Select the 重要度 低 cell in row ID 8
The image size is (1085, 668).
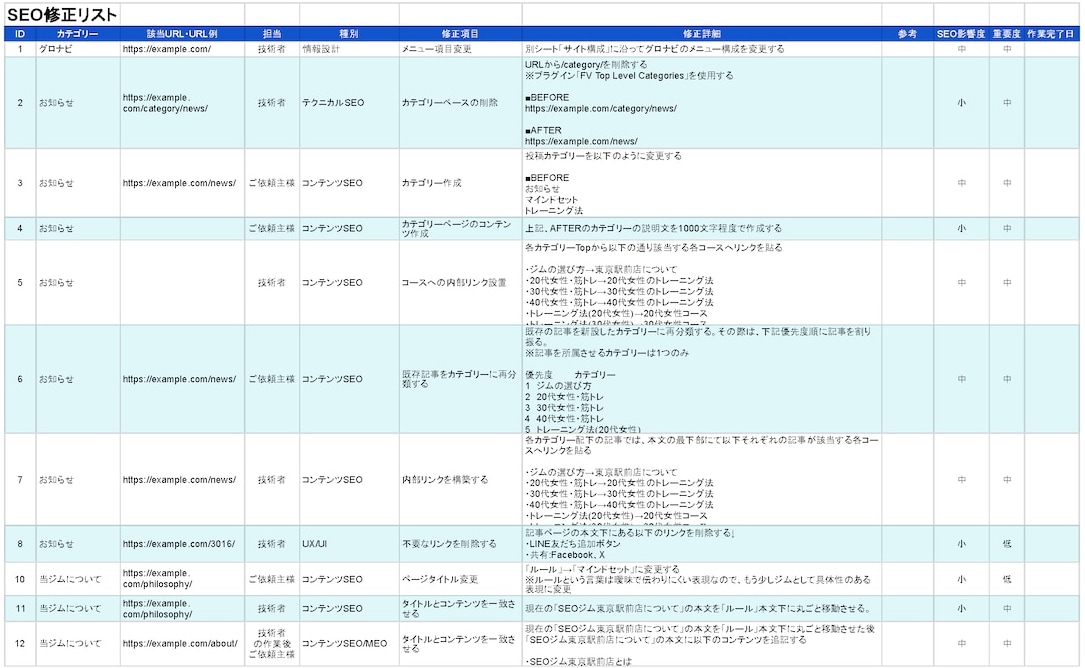[1007, 544]
